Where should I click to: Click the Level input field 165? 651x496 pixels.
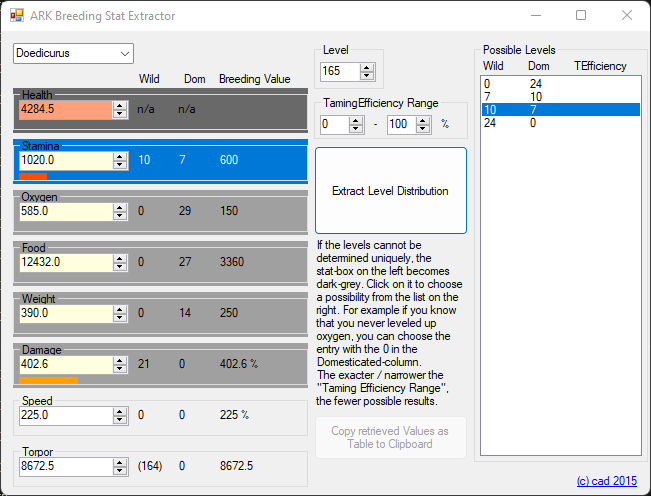click(340, 71)
